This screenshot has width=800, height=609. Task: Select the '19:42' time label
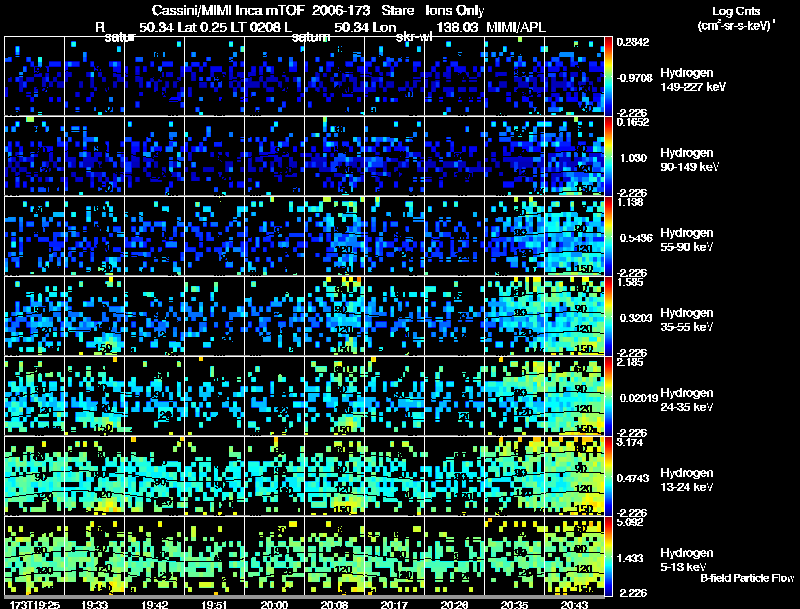coord(155,605)
